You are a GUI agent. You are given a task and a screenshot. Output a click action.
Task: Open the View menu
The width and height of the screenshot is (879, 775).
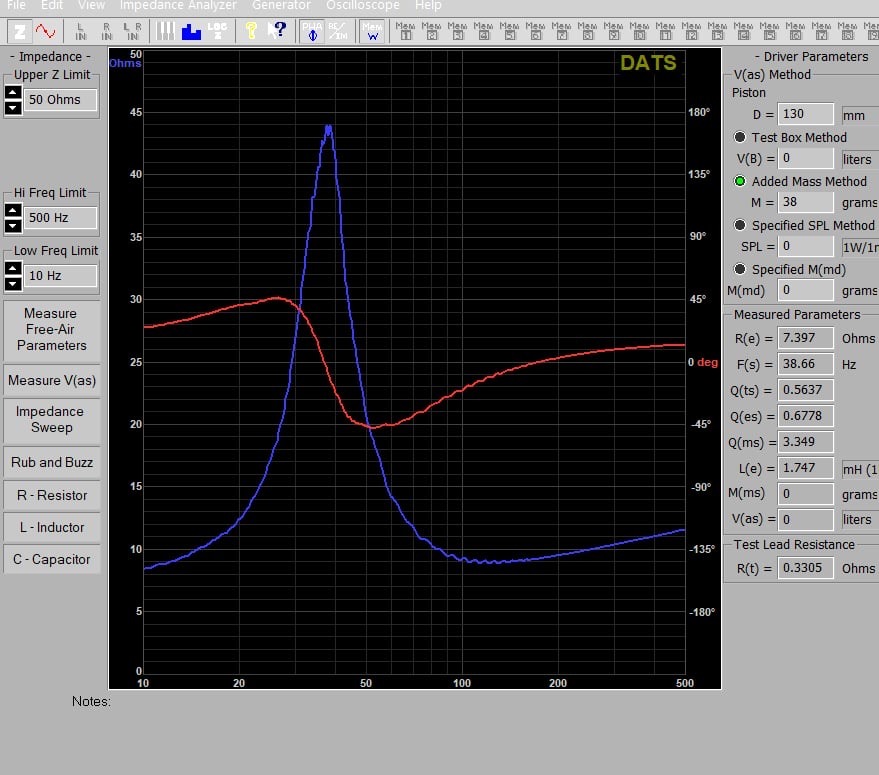click(91, 6)
